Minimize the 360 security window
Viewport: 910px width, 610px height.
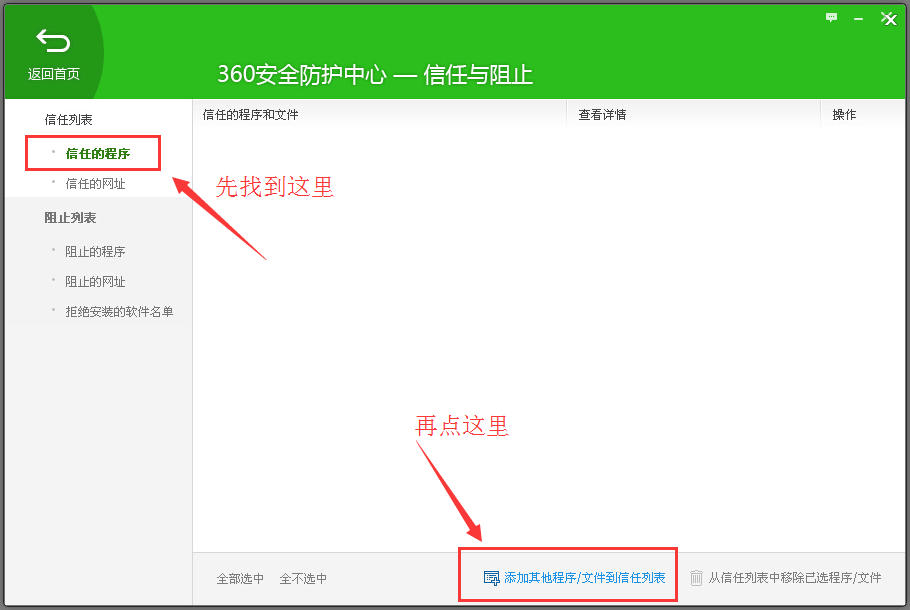pyautogui.click(x=858, y=19)
